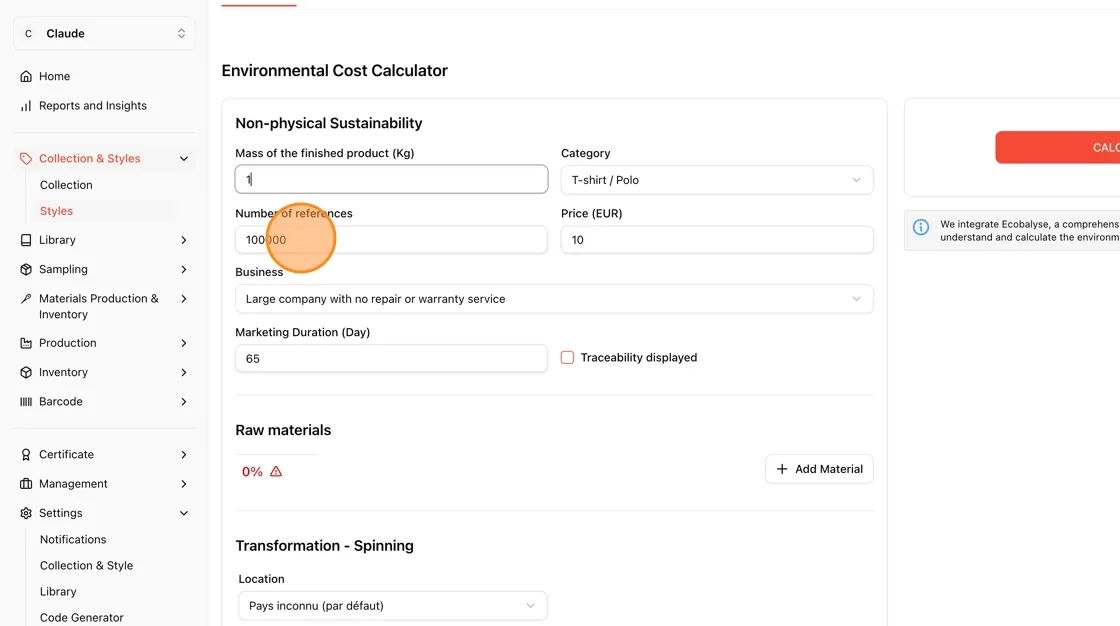
Task: Click the Number of references field
Action: point(391,239)
